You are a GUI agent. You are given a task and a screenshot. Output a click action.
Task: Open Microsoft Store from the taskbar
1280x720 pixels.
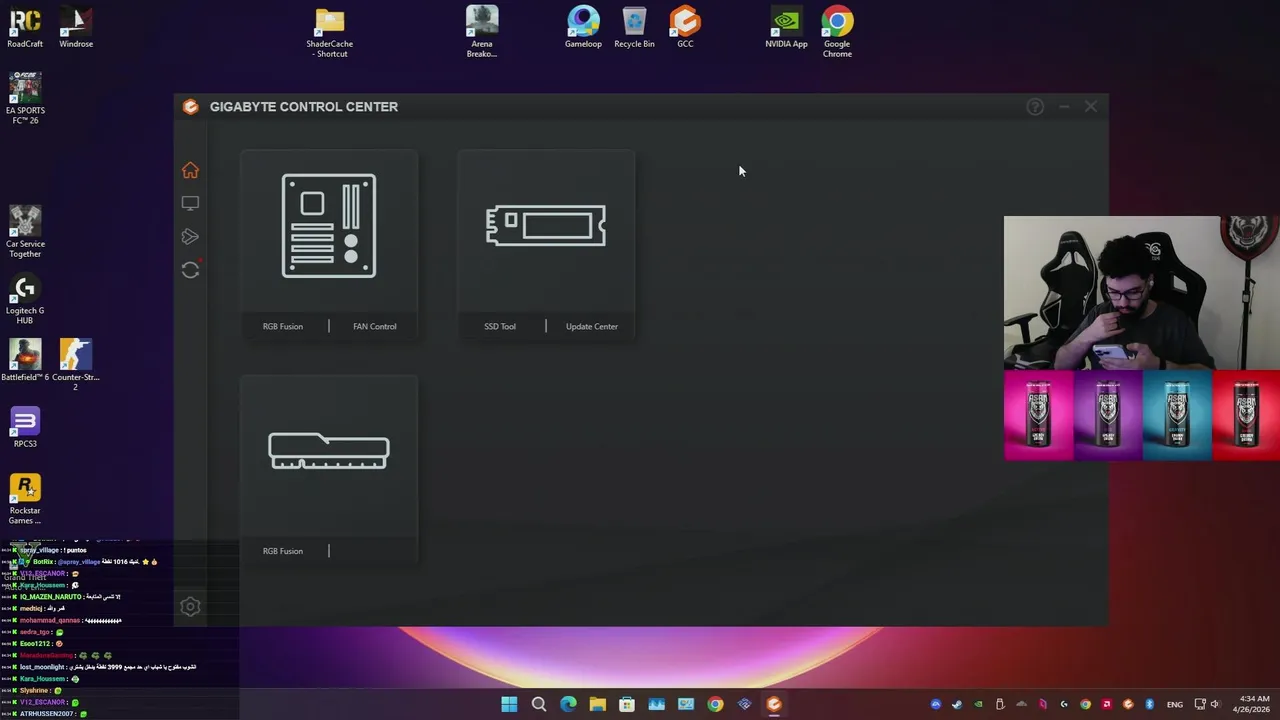pyautogui.click(x=627, y=704)
